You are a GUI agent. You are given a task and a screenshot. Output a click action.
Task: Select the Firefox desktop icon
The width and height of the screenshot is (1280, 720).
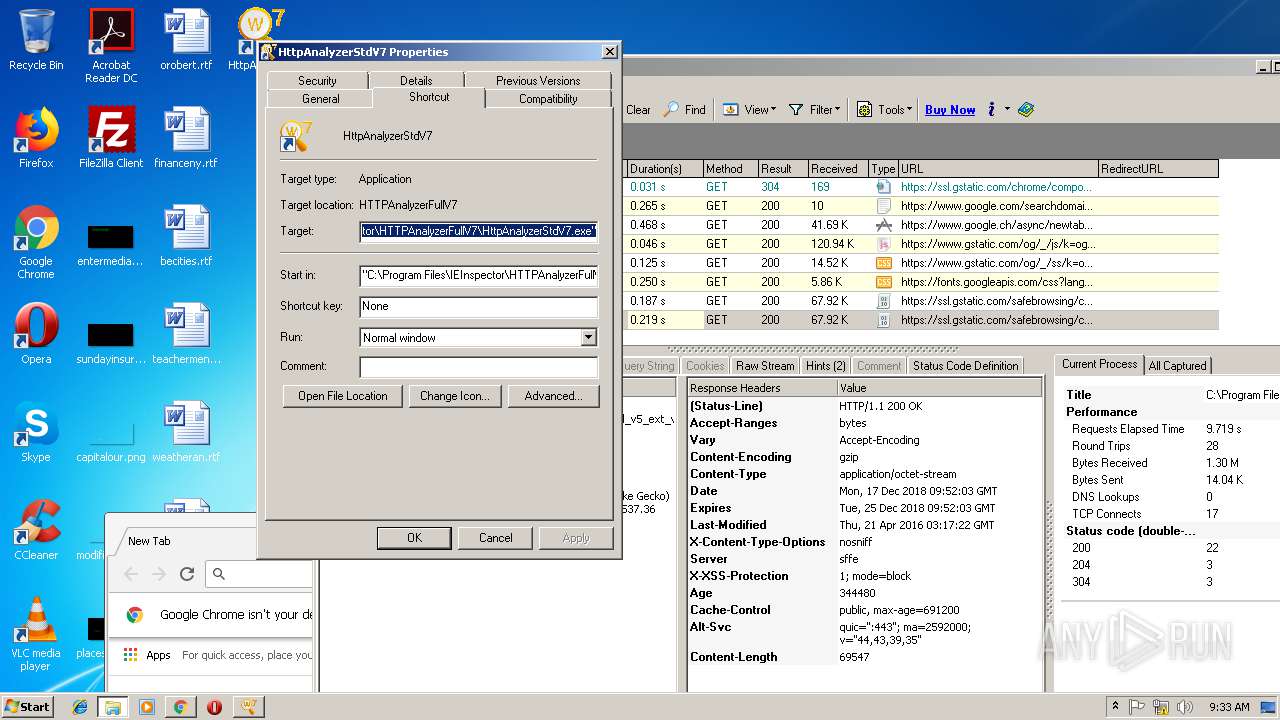point(36,138)
